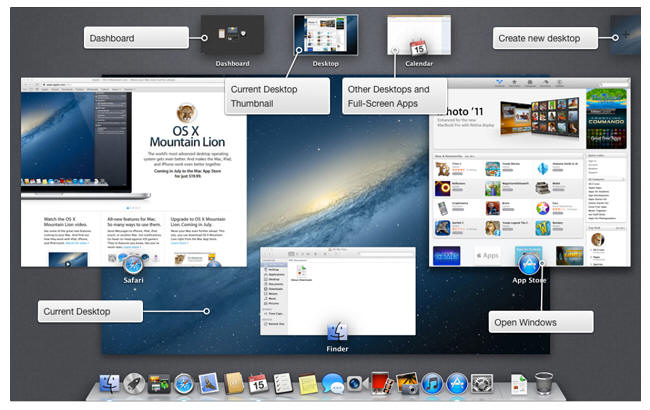Select Purchased in the App Store toolbar

click(545, 83)
